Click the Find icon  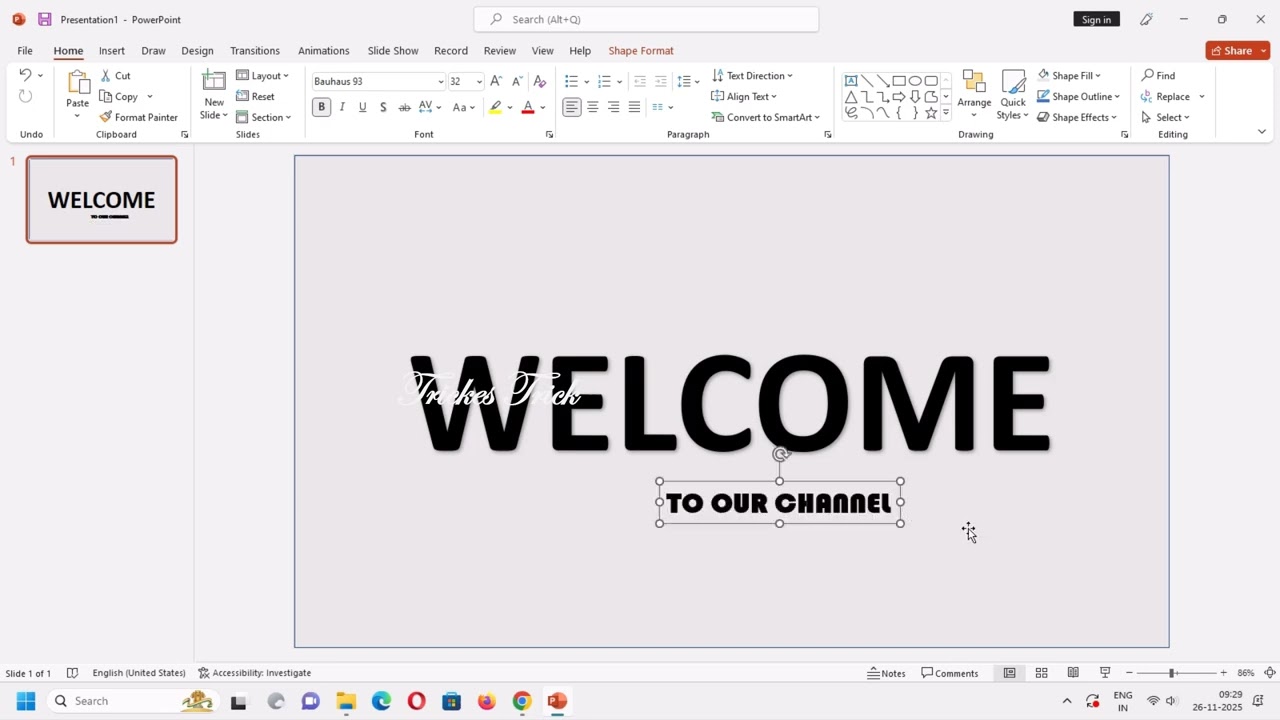1159,75
